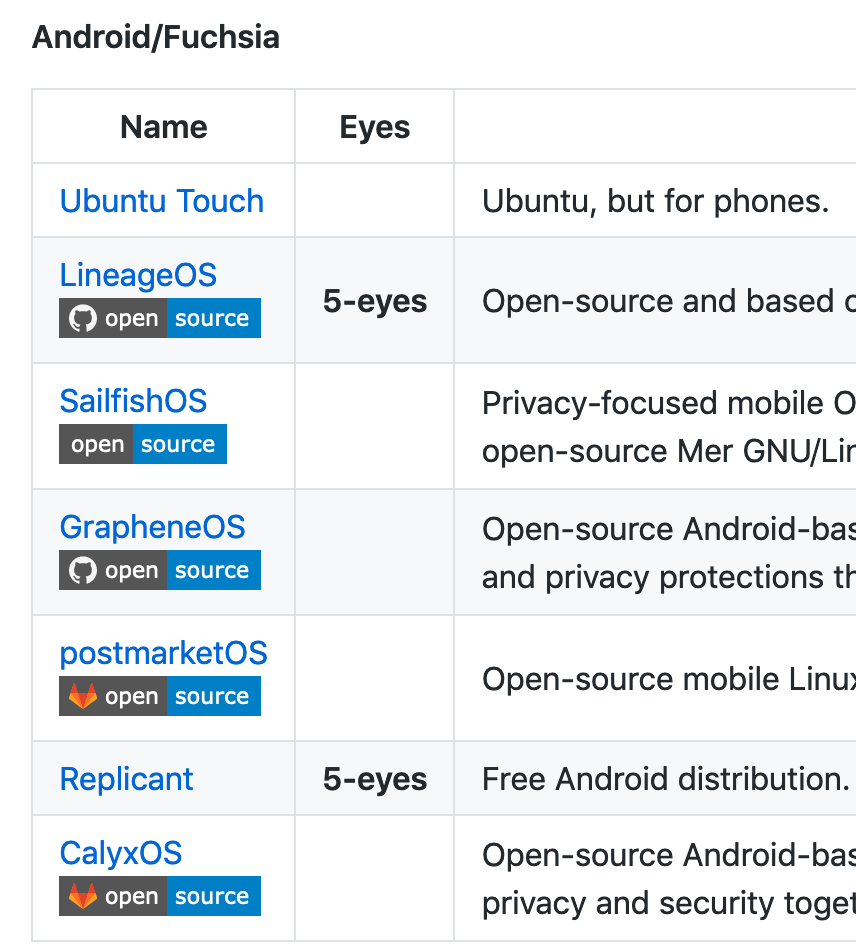Viewport: 856px width, 952px height.
Task: Click the GitLab fox icon on the postmarketOS badge
Action: (83, 696)
